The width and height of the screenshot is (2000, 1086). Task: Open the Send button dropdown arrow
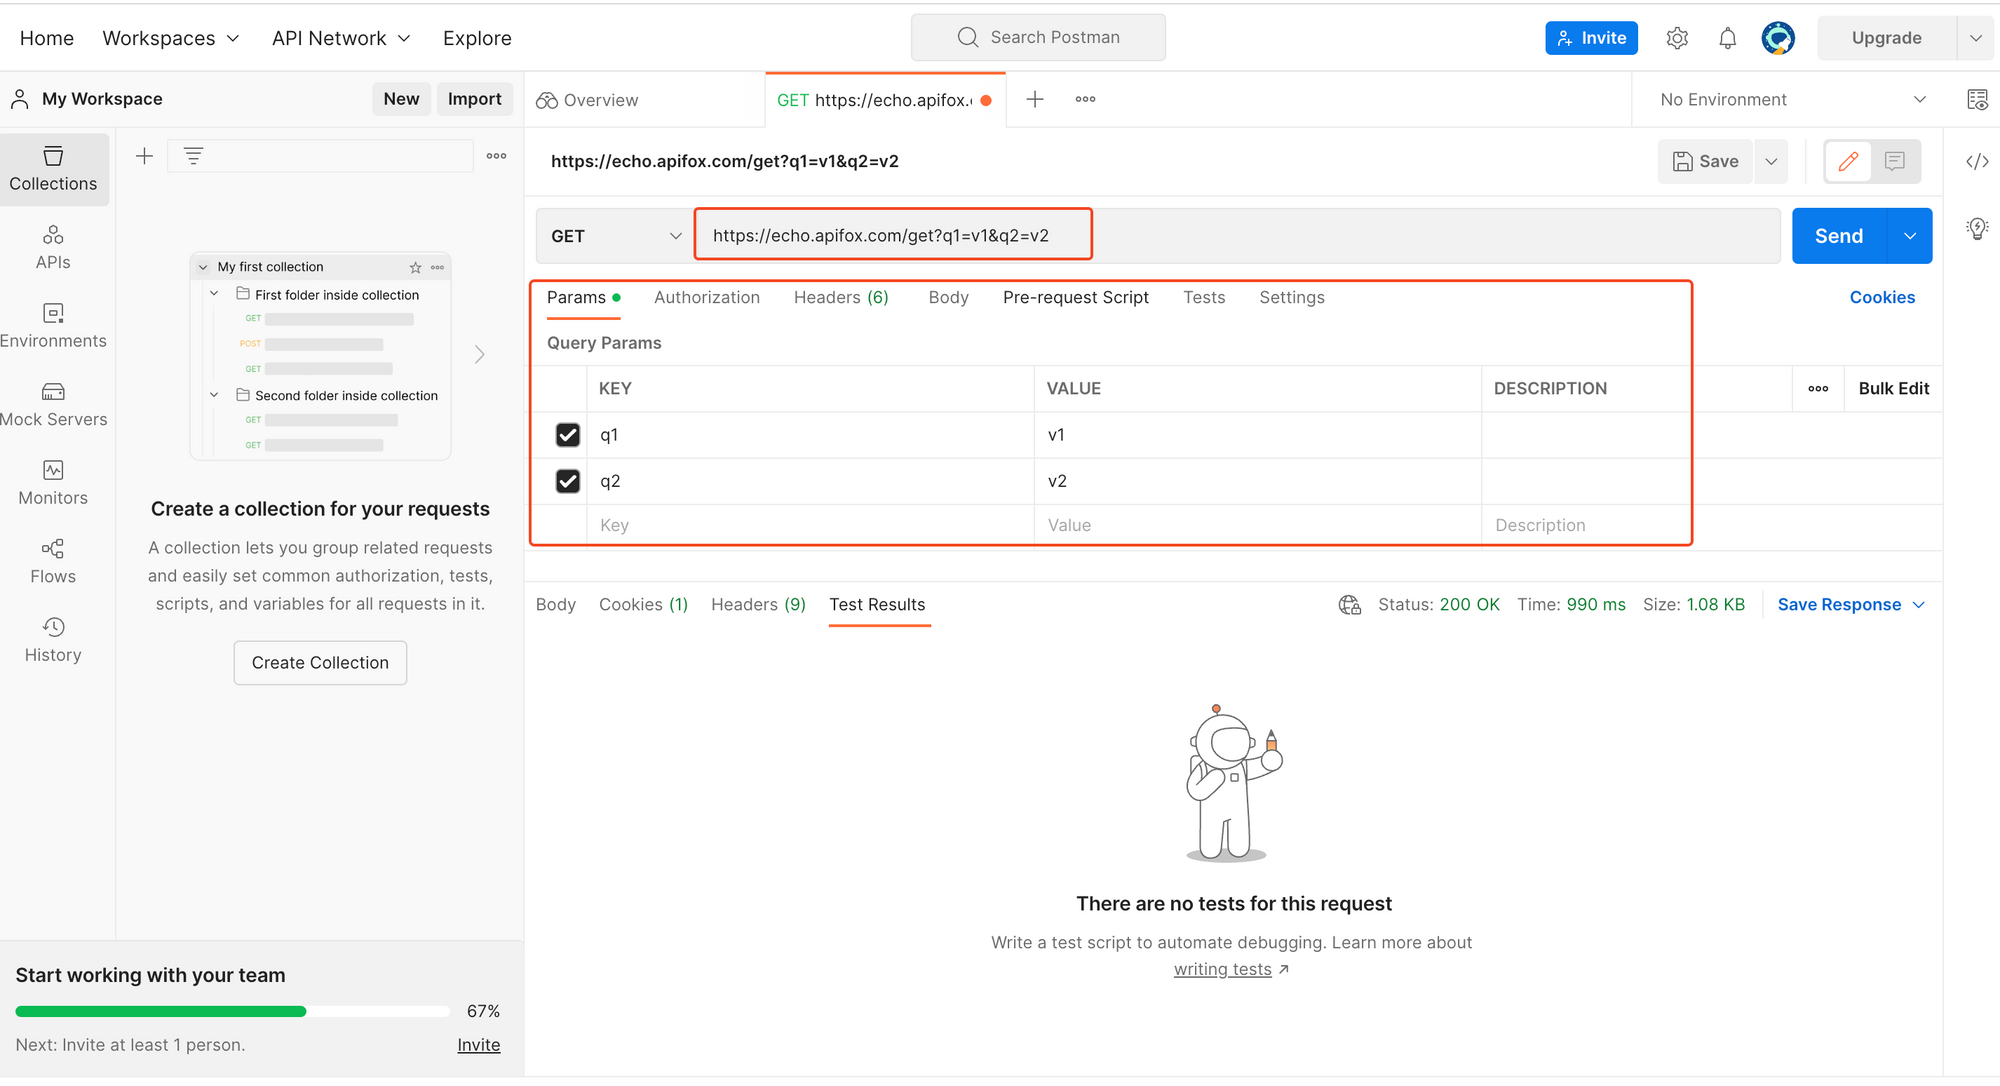tap(1909, 236)
